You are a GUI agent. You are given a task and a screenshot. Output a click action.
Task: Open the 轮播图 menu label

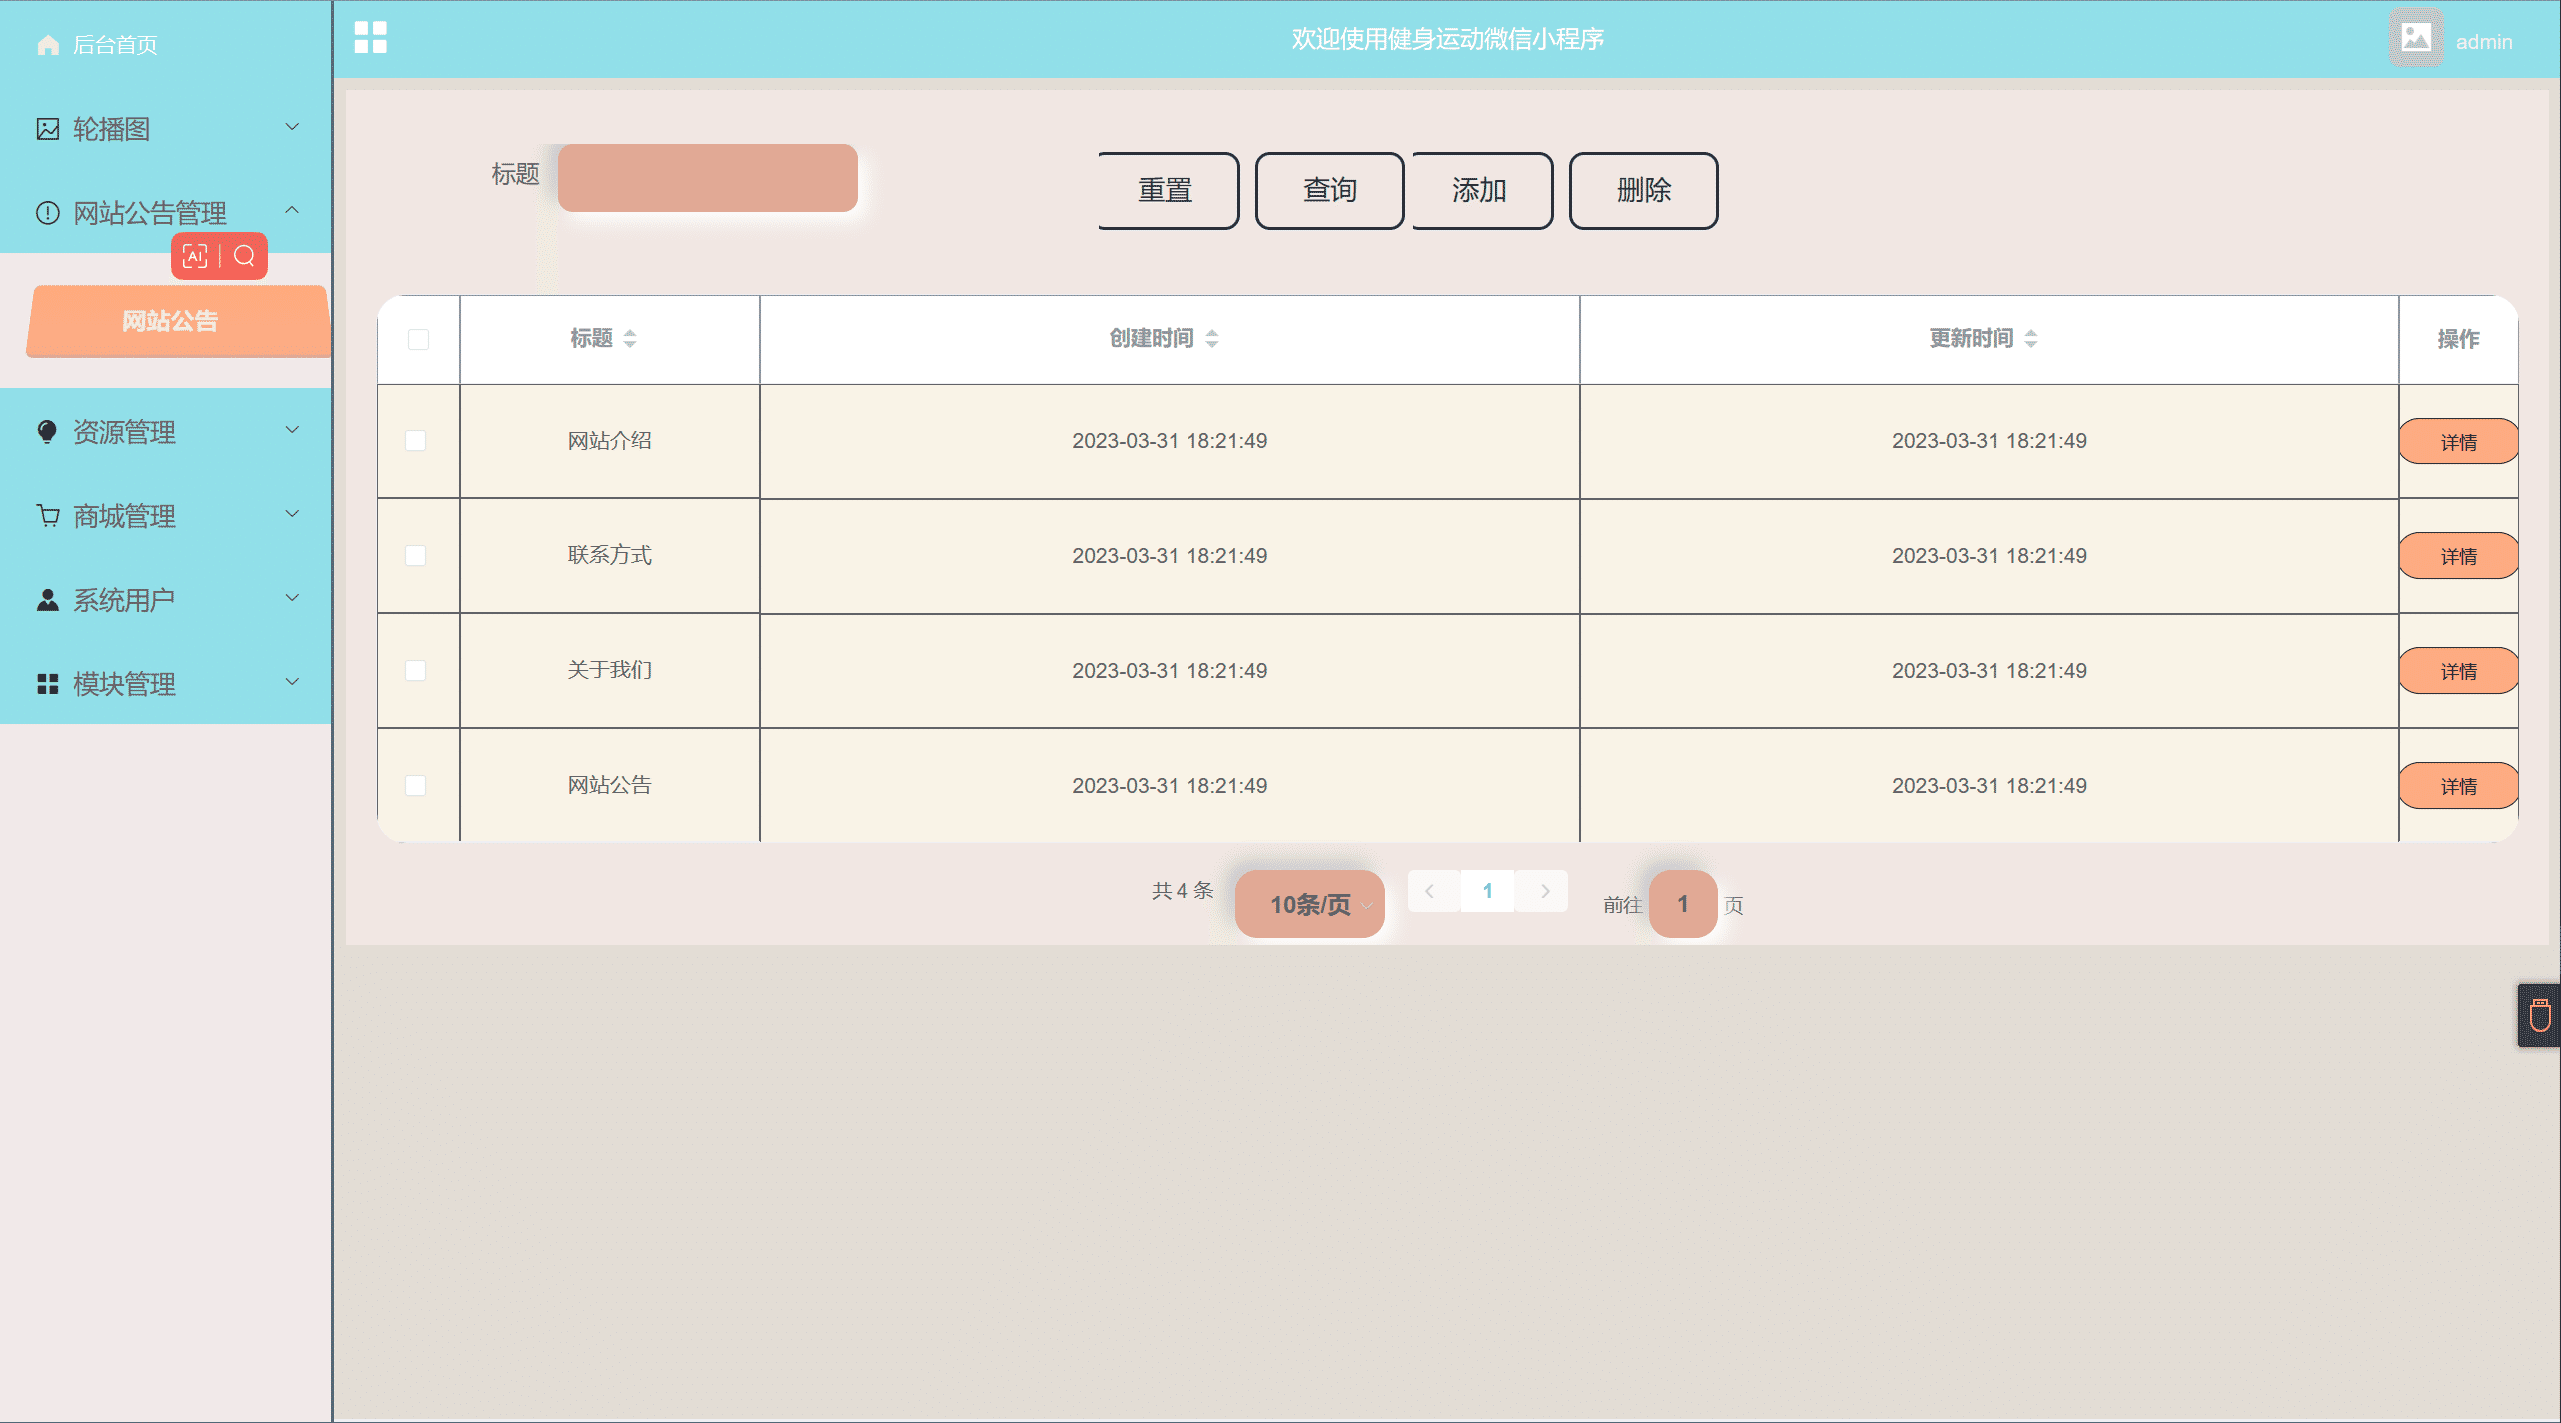pyautogui.click(x=112, y=129)
